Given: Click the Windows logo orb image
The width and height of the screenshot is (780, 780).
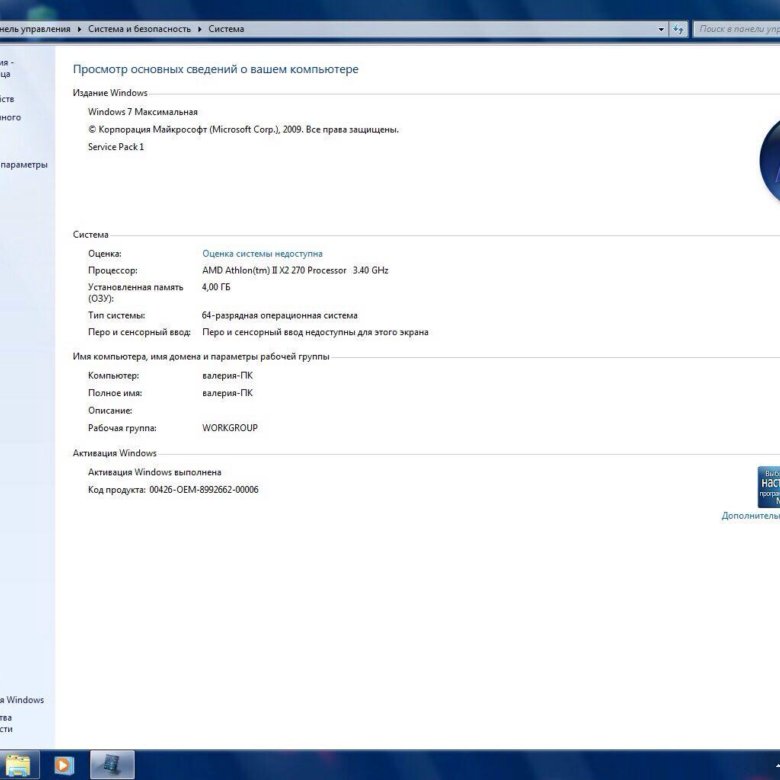Looking at the screenshot, I should point(769,160).
